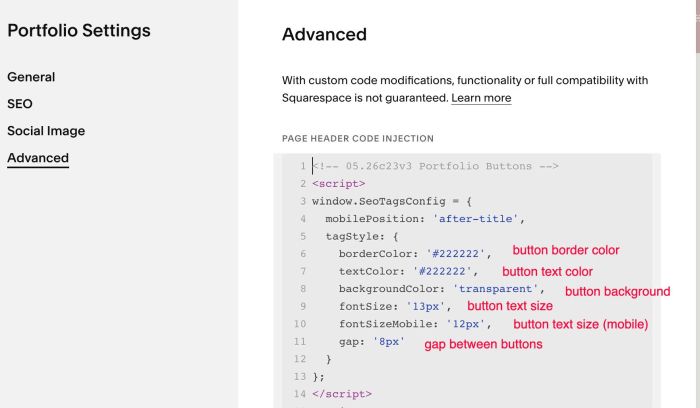This screenshot has width=700, height=408.
Task: Click the closing script tag line
Action: [x=342, y=394]
